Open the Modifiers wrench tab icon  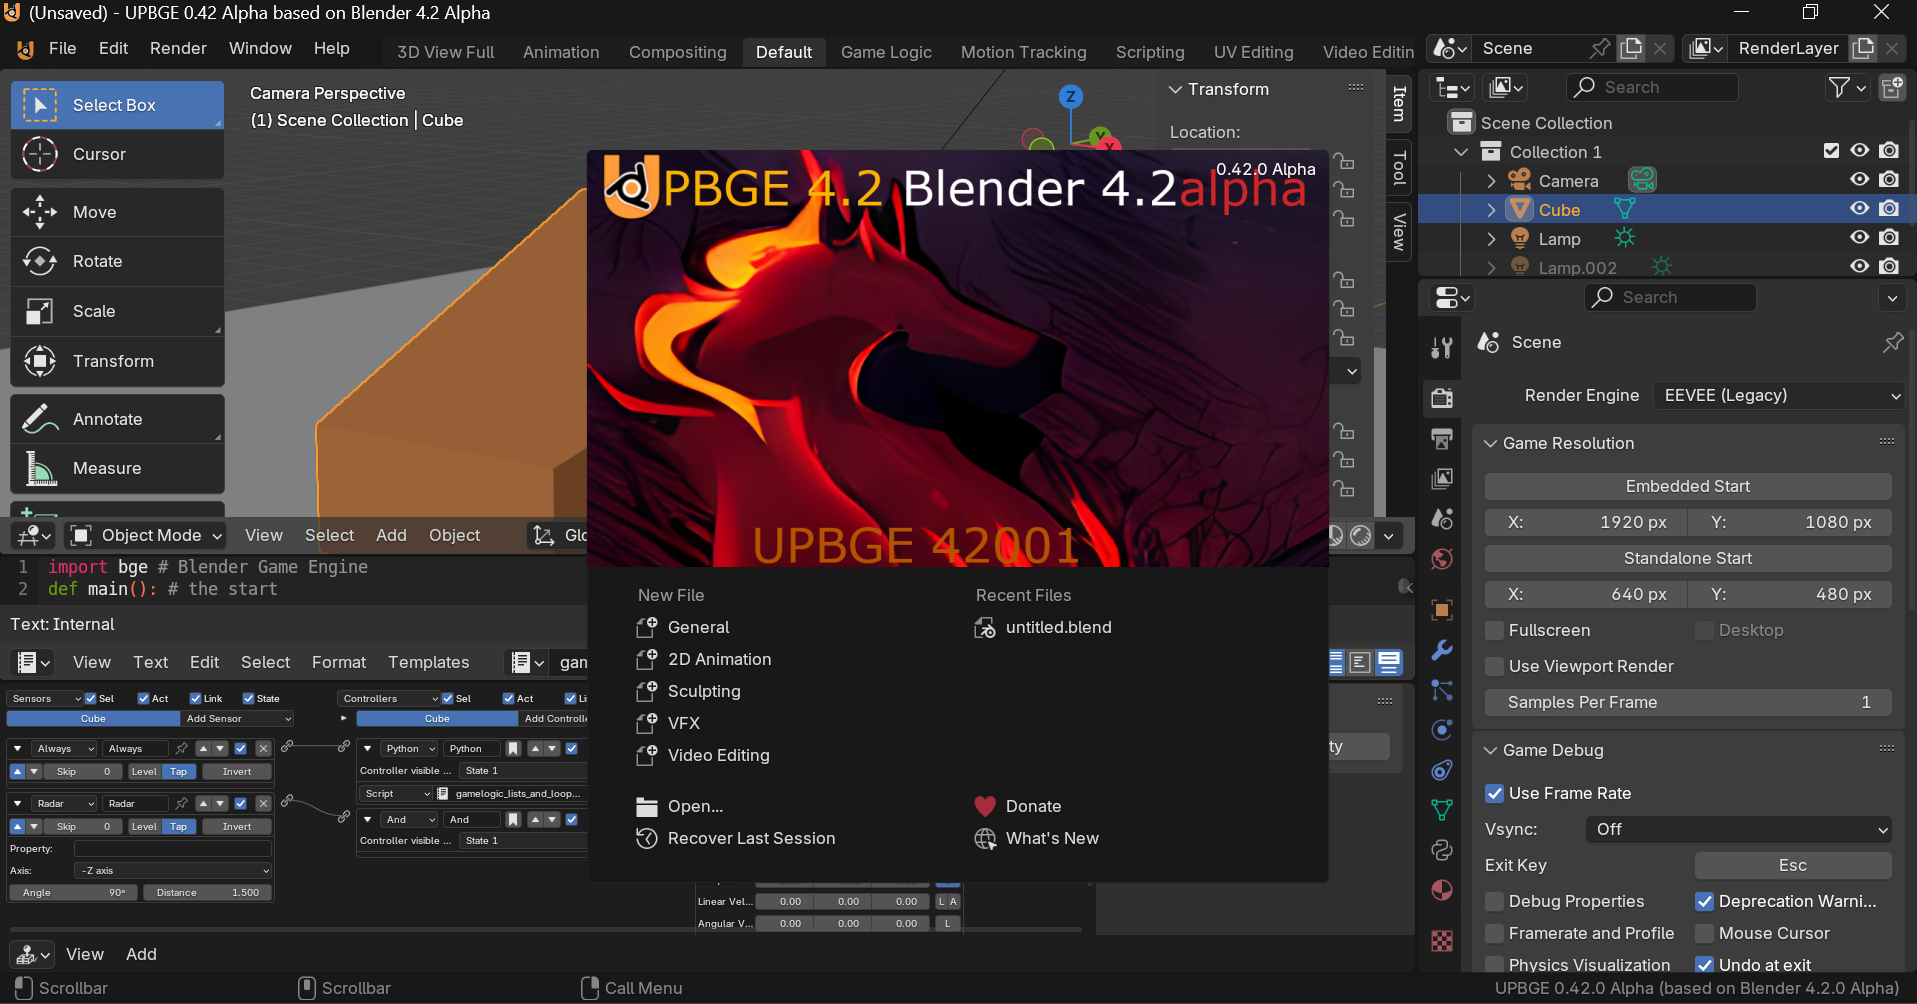1442,650
